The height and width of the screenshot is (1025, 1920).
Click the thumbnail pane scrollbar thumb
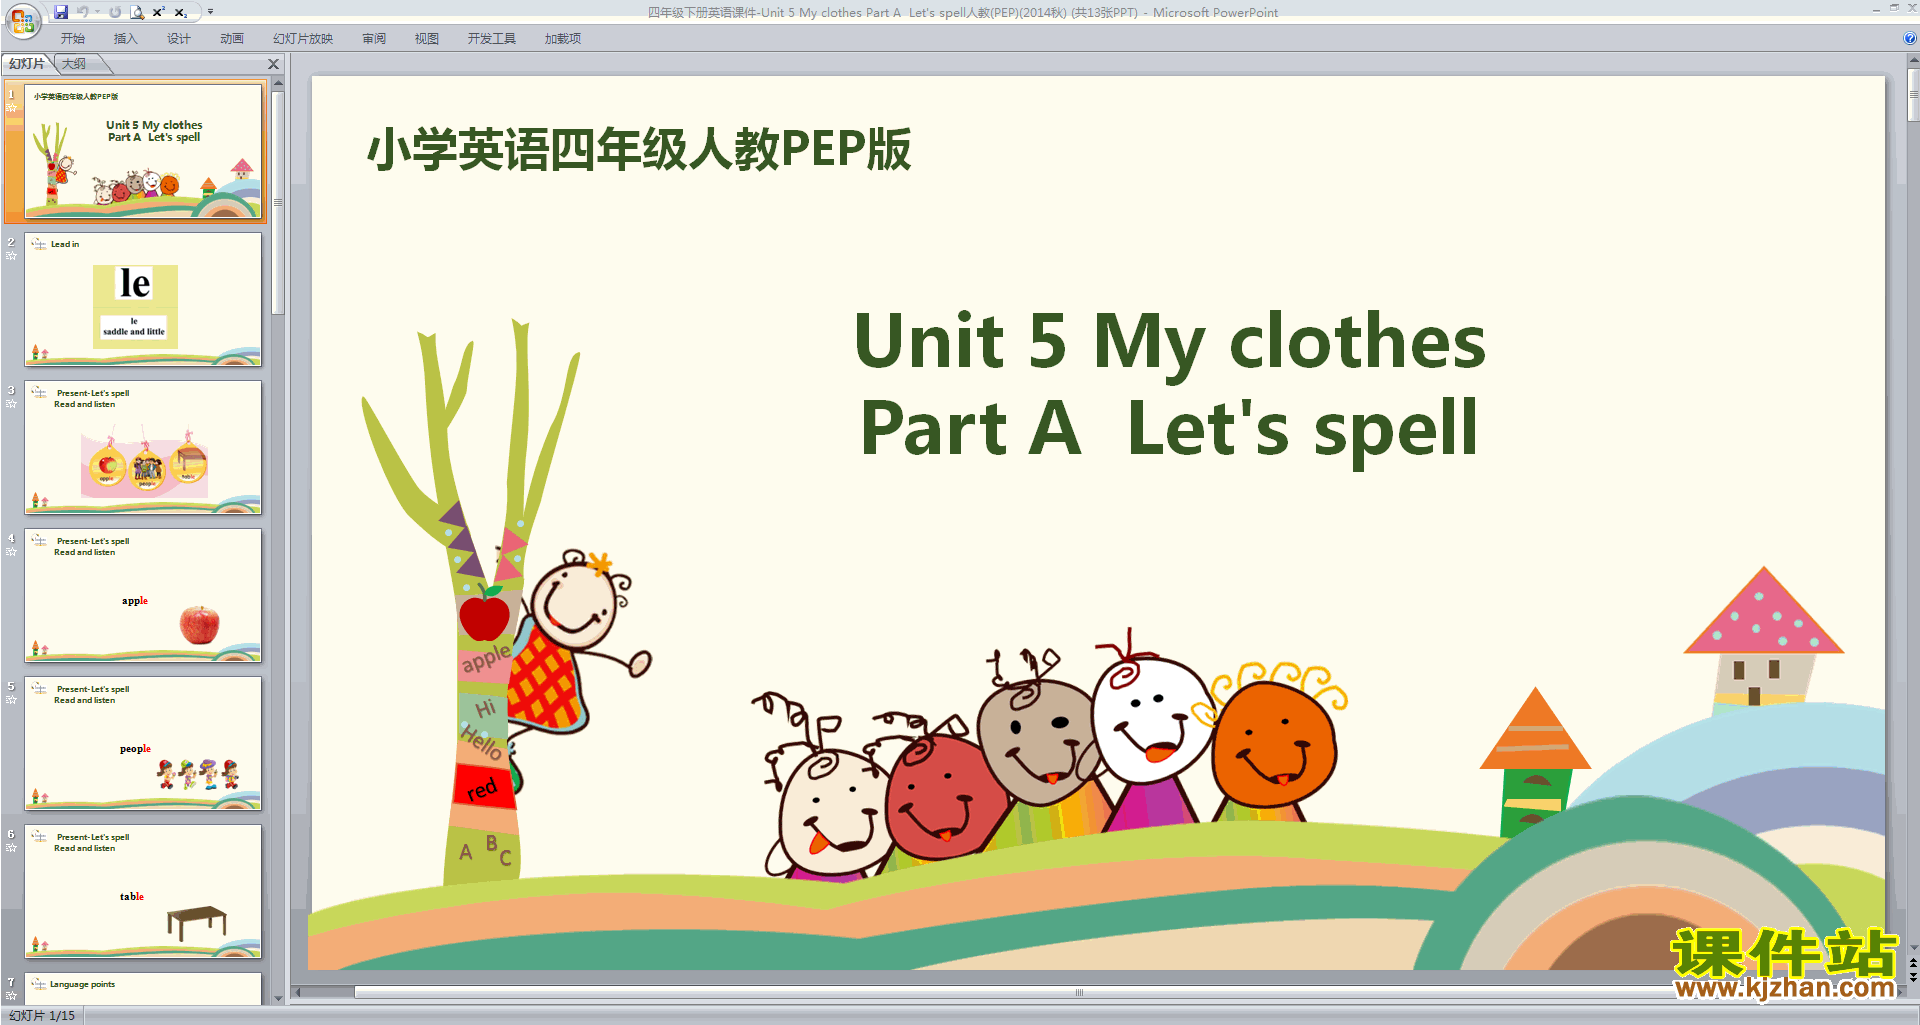[278, 203]
